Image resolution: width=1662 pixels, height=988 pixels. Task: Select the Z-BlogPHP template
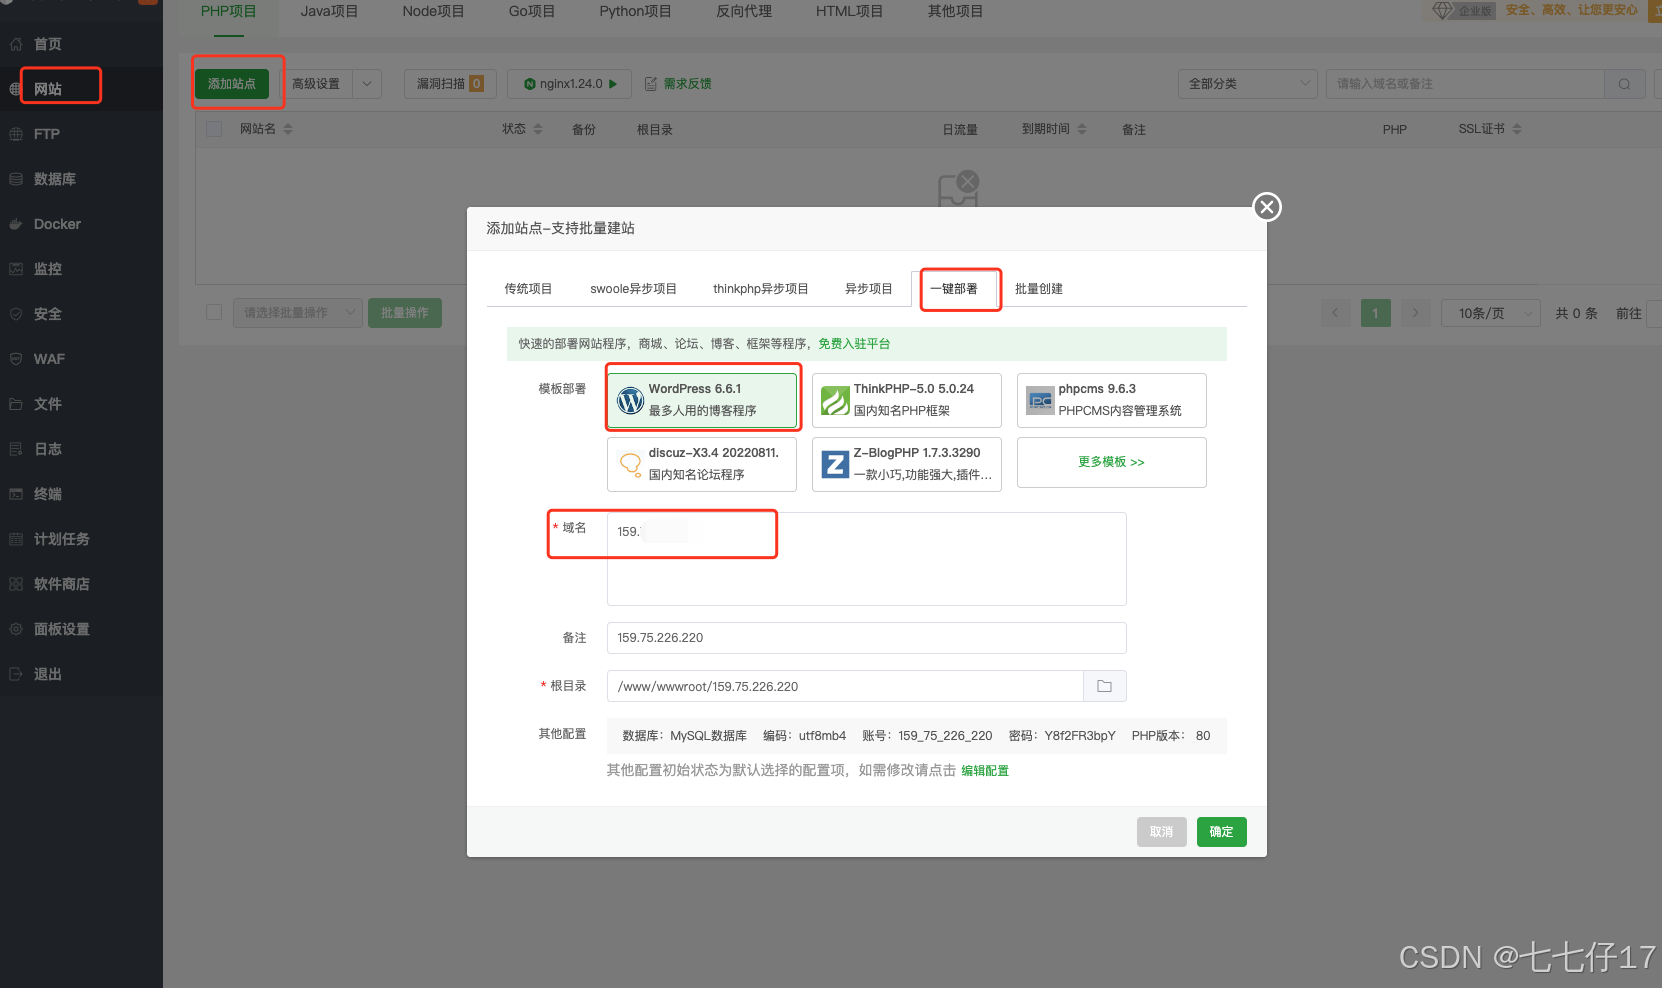click(907, 464)
